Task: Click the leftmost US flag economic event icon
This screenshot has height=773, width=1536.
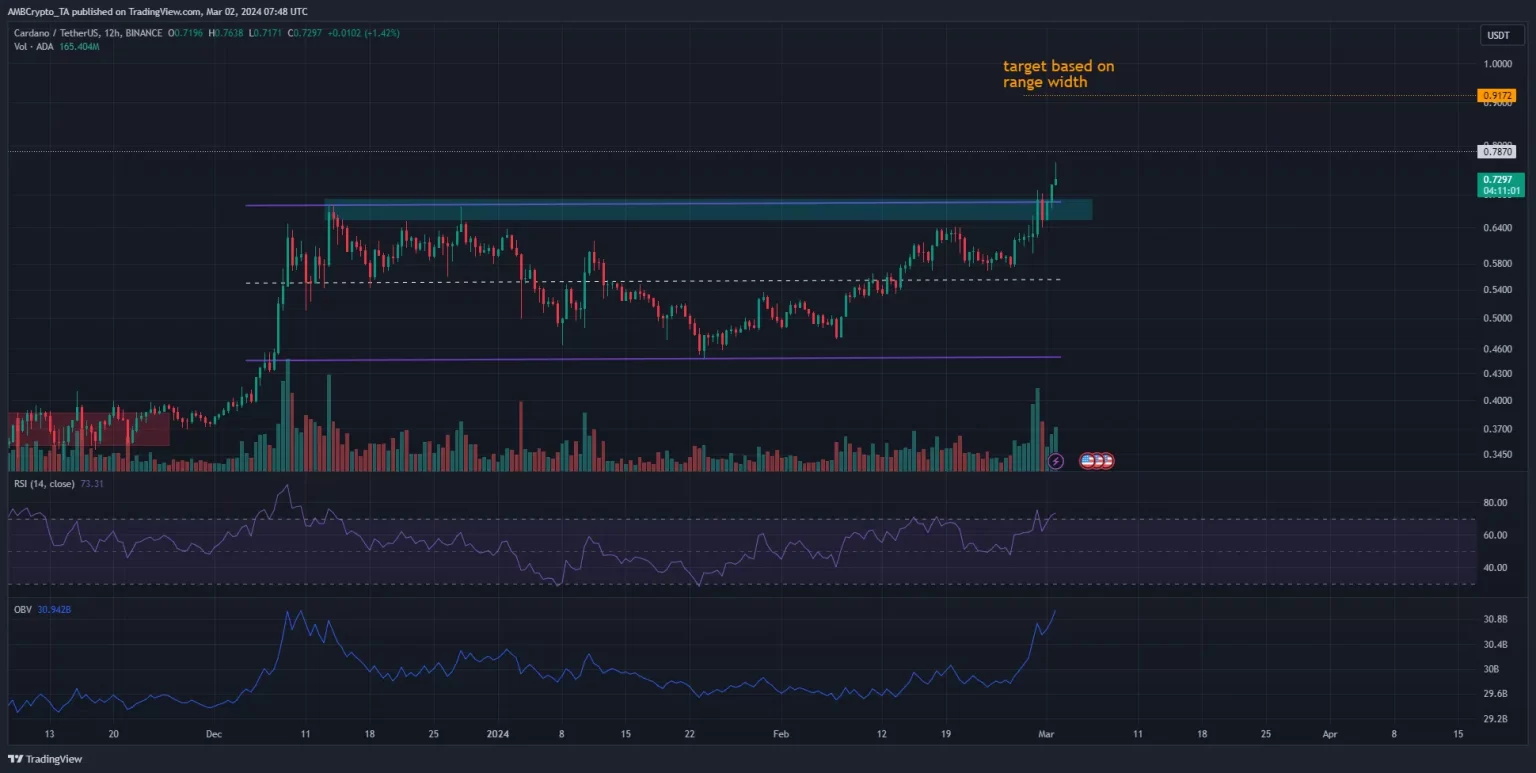Action: (x=1087, y=461)
